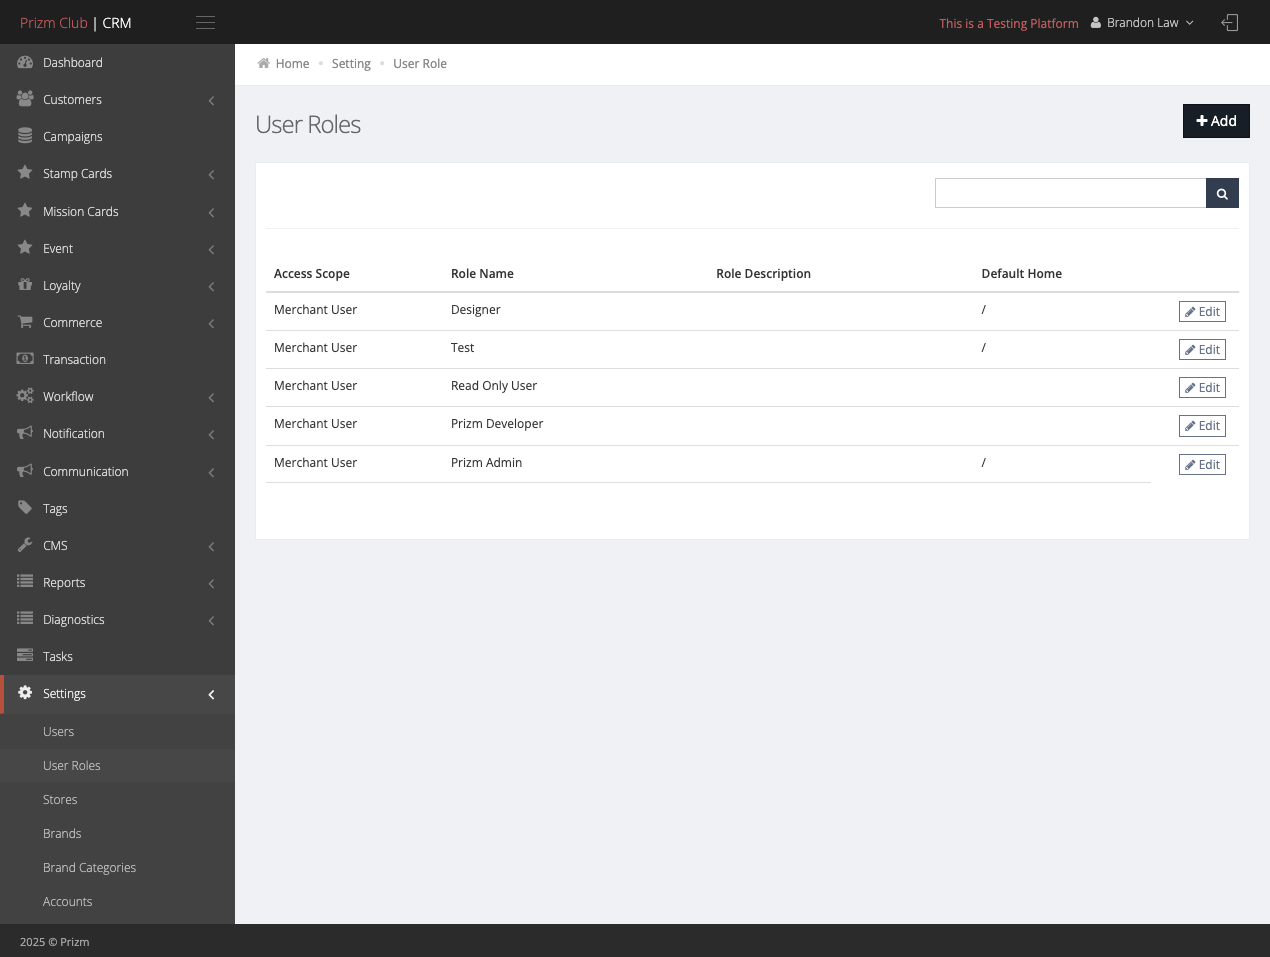
Task: Edit the Read Only User role
Action: pyautogui.click(x=1202, y=387)
